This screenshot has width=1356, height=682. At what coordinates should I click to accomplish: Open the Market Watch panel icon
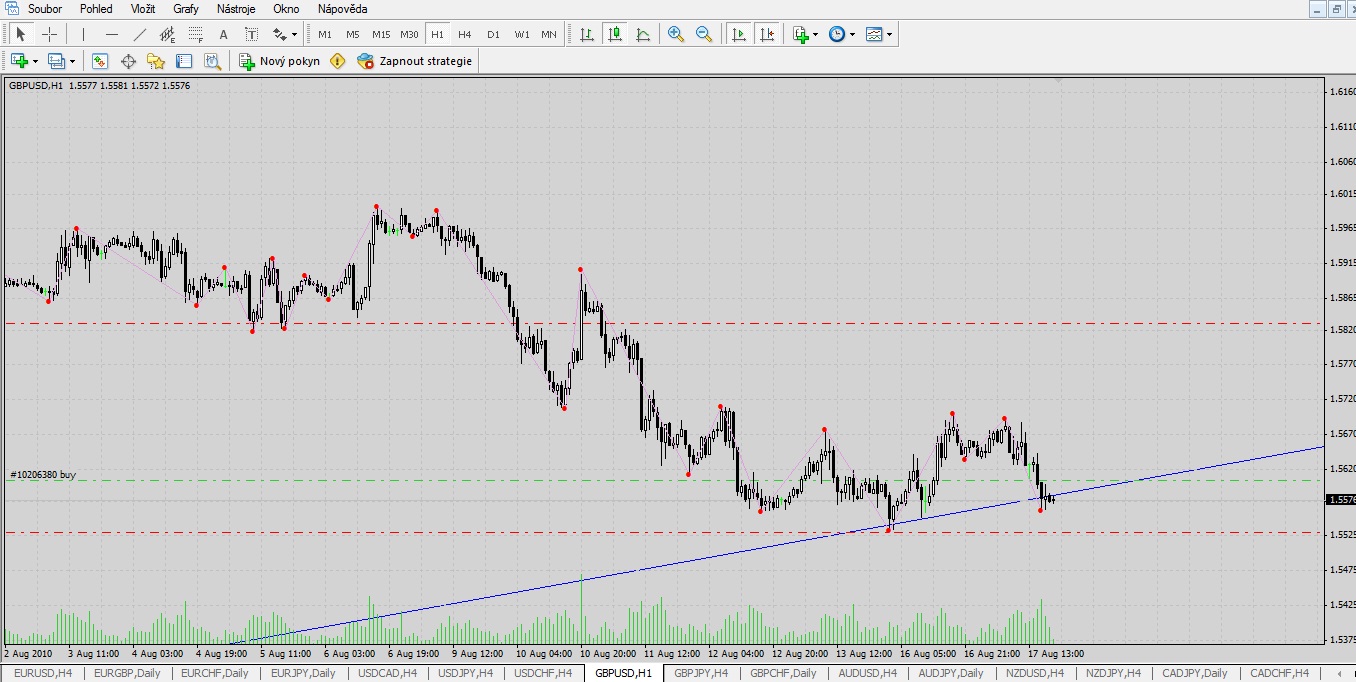click(100, 61)
